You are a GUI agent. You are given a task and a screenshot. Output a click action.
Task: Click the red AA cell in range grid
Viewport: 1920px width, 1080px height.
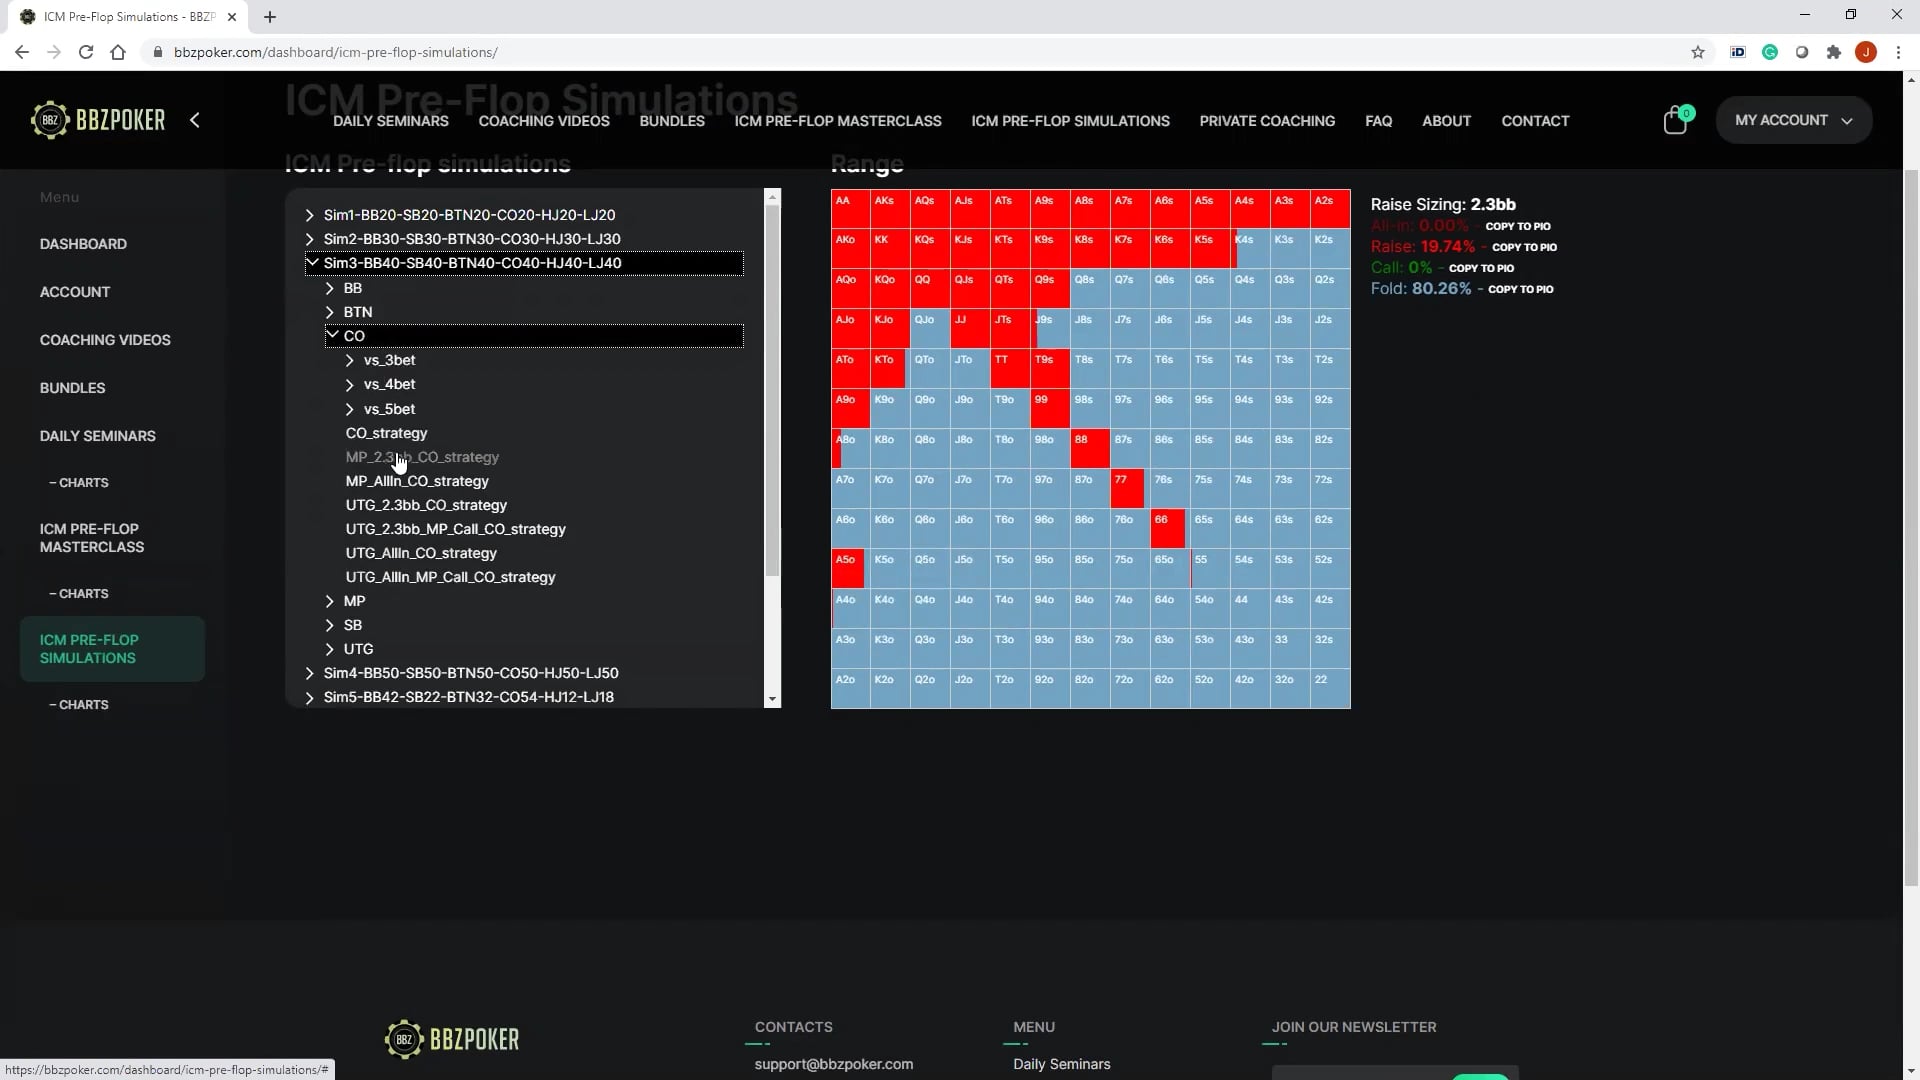849,208
